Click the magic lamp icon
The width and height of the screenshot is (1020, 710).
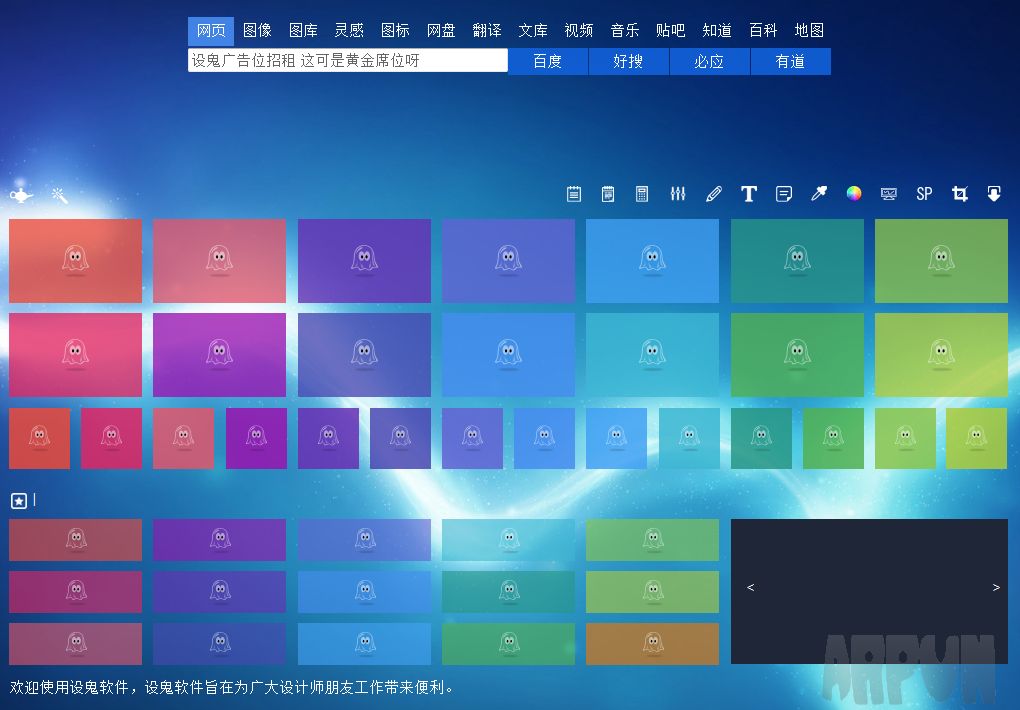[20, 193]
